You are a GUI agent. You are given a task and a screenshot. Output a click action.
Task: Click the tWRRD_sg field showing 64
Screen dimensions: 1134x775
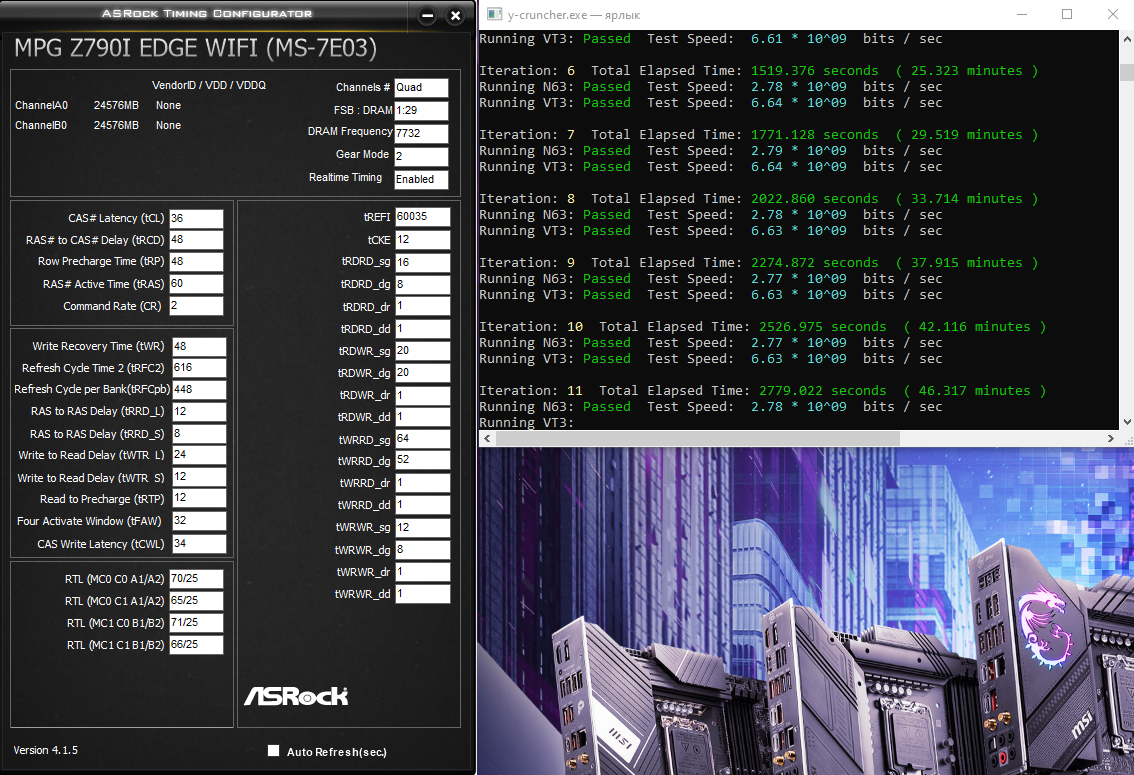422,439
